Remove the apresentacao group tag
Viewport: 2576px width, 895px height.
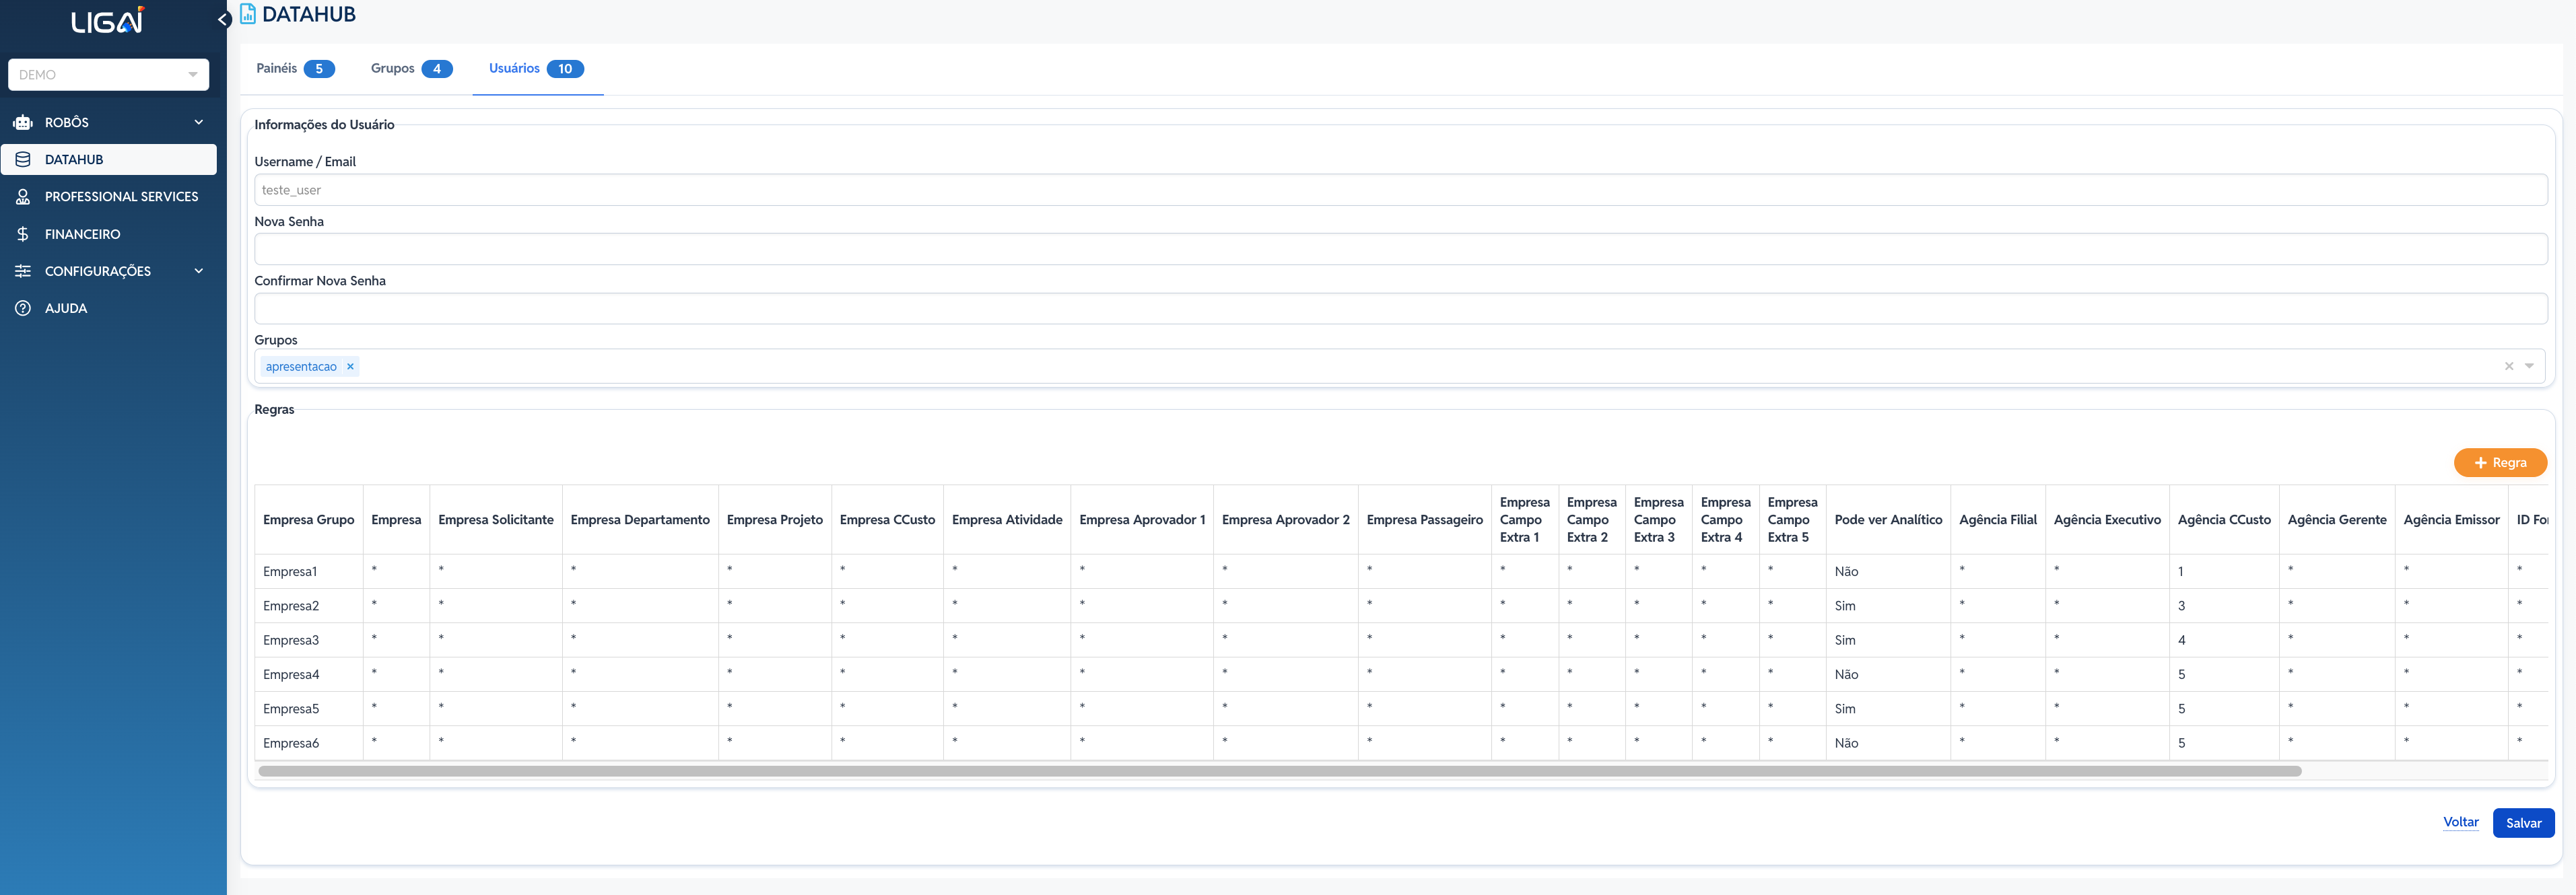[x=350, y=367]
